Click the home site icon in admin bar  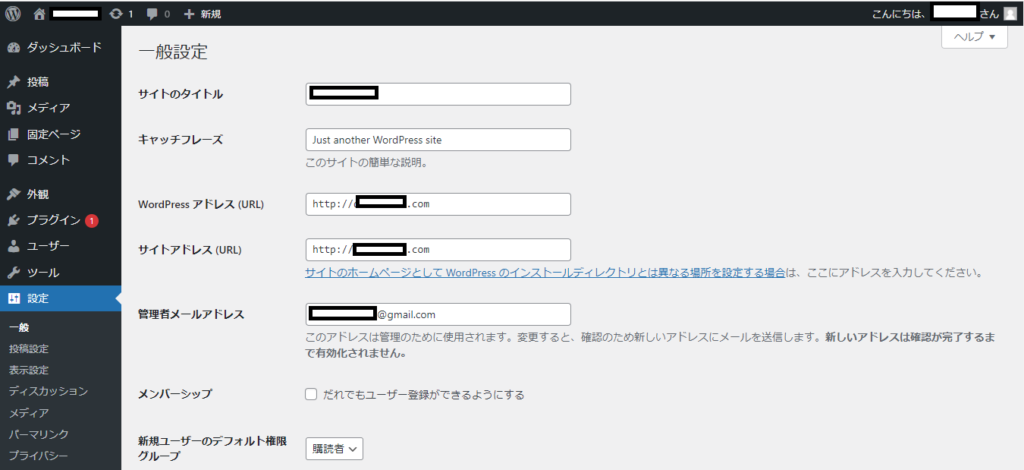point(39,13)
